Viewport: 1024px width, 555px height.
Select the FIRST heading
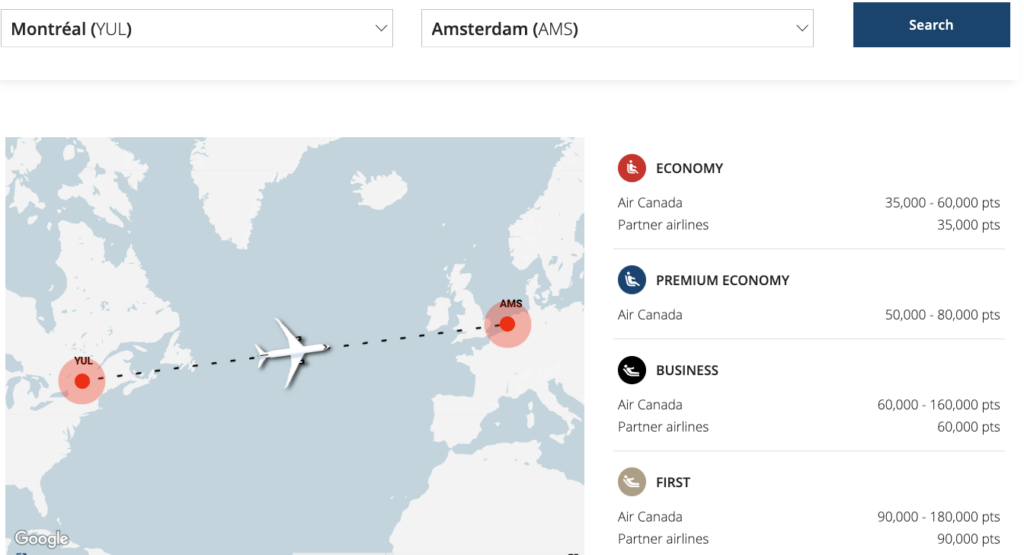click(x=673, y=482)
